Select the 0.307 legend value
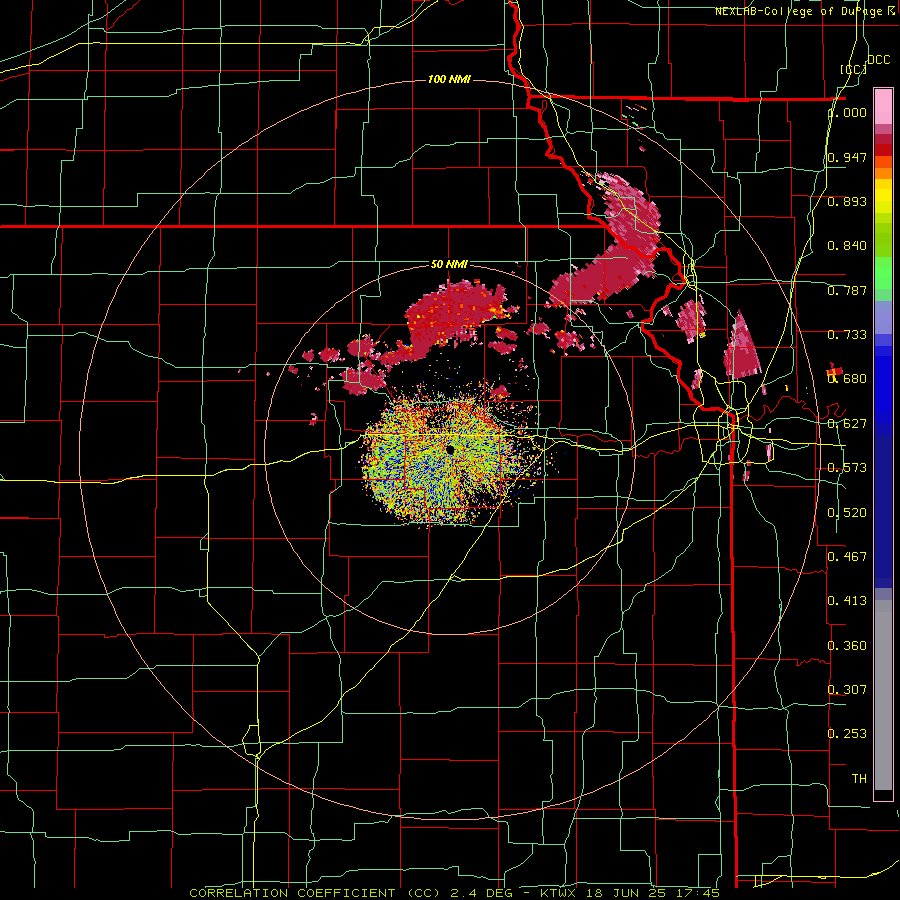 [x=847, y=689]
